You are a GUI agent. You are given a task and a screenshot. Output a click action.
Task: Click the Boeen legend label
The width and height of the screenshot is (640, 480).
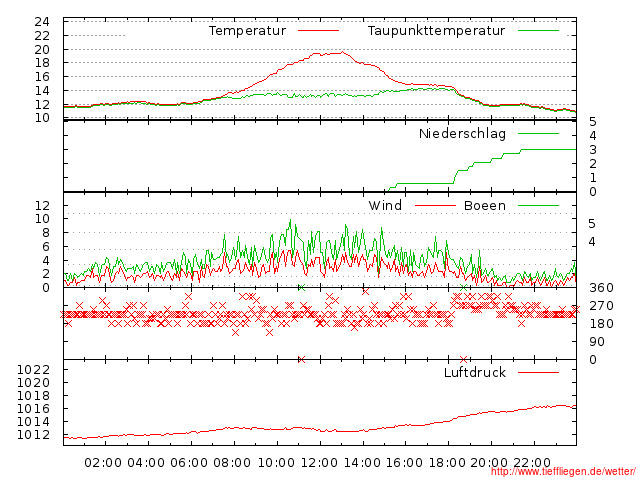click(x=484, y=205)
